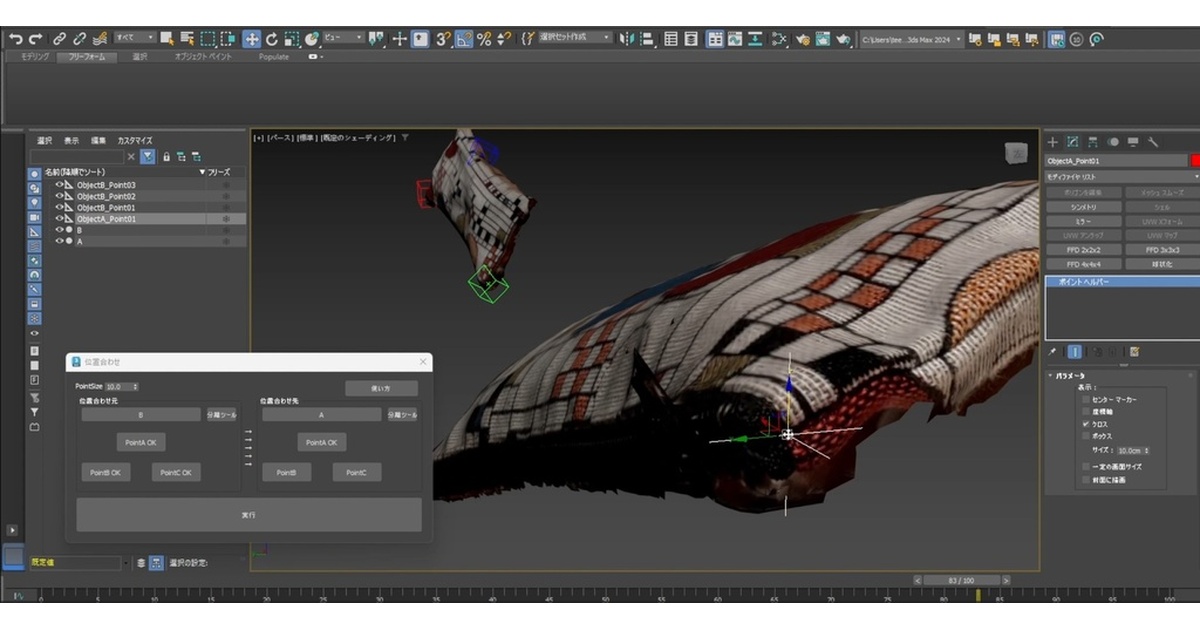This screenshot has height=630, width=1200.
Task: Hide ObjectB_Point03 using its eye icon
Action: (x=59, y=185)
